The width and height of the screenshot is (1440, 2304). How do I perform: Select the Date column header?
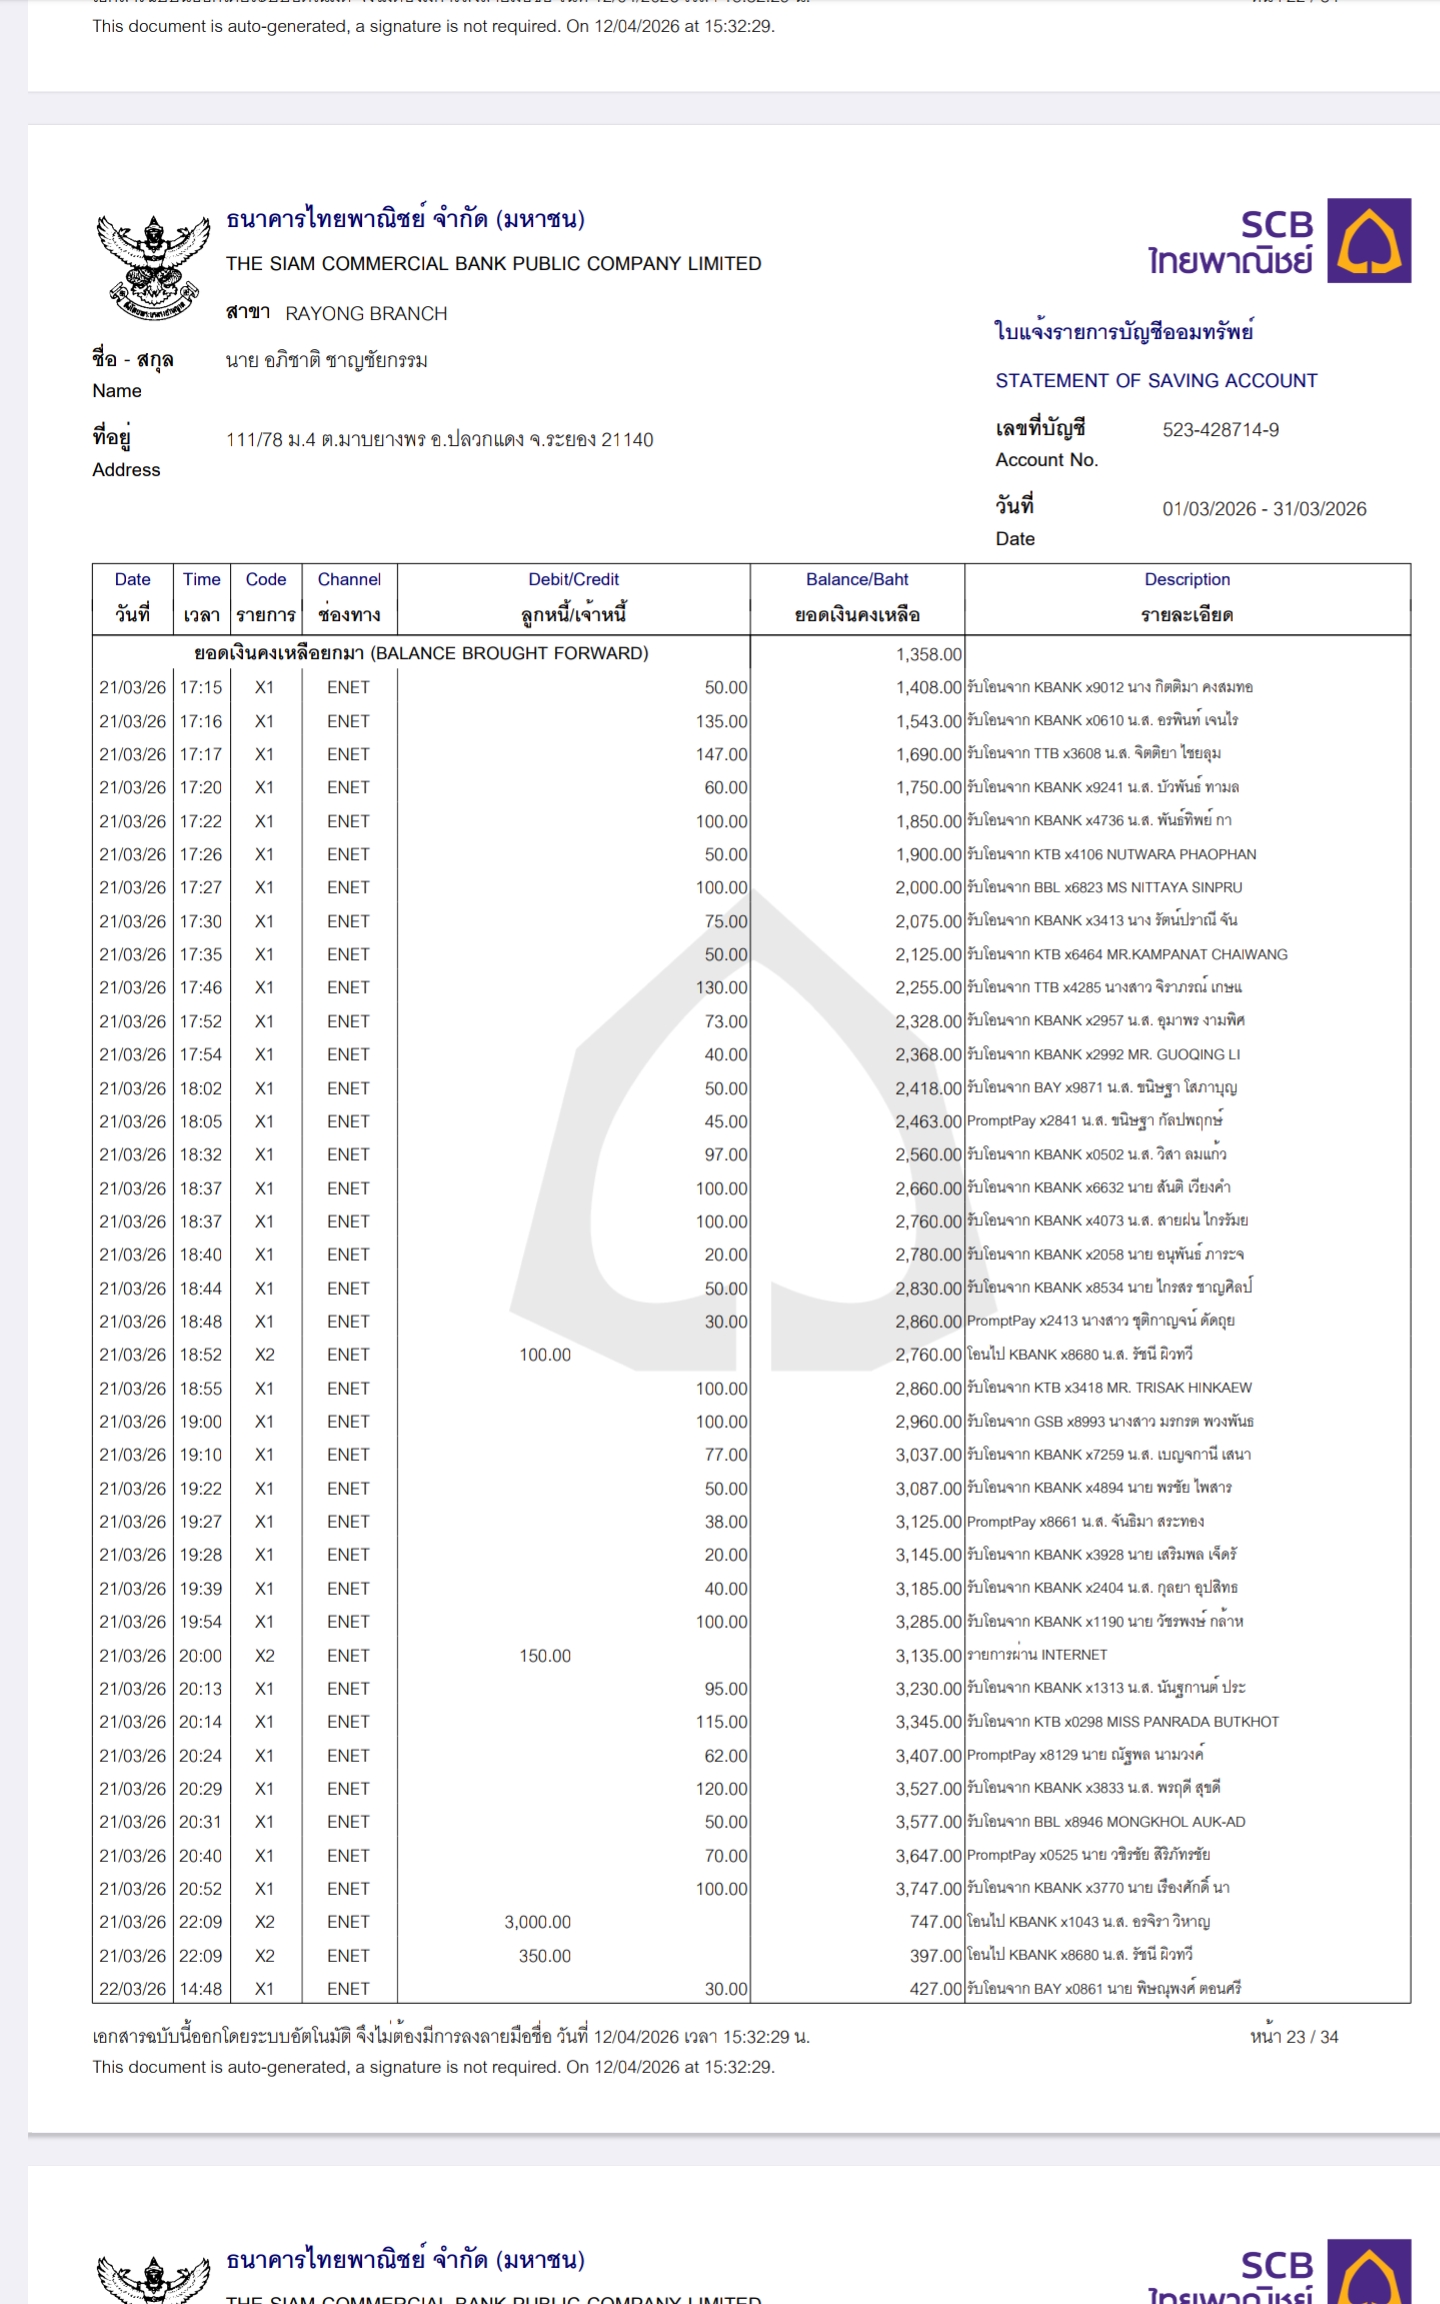click(132, 597)
